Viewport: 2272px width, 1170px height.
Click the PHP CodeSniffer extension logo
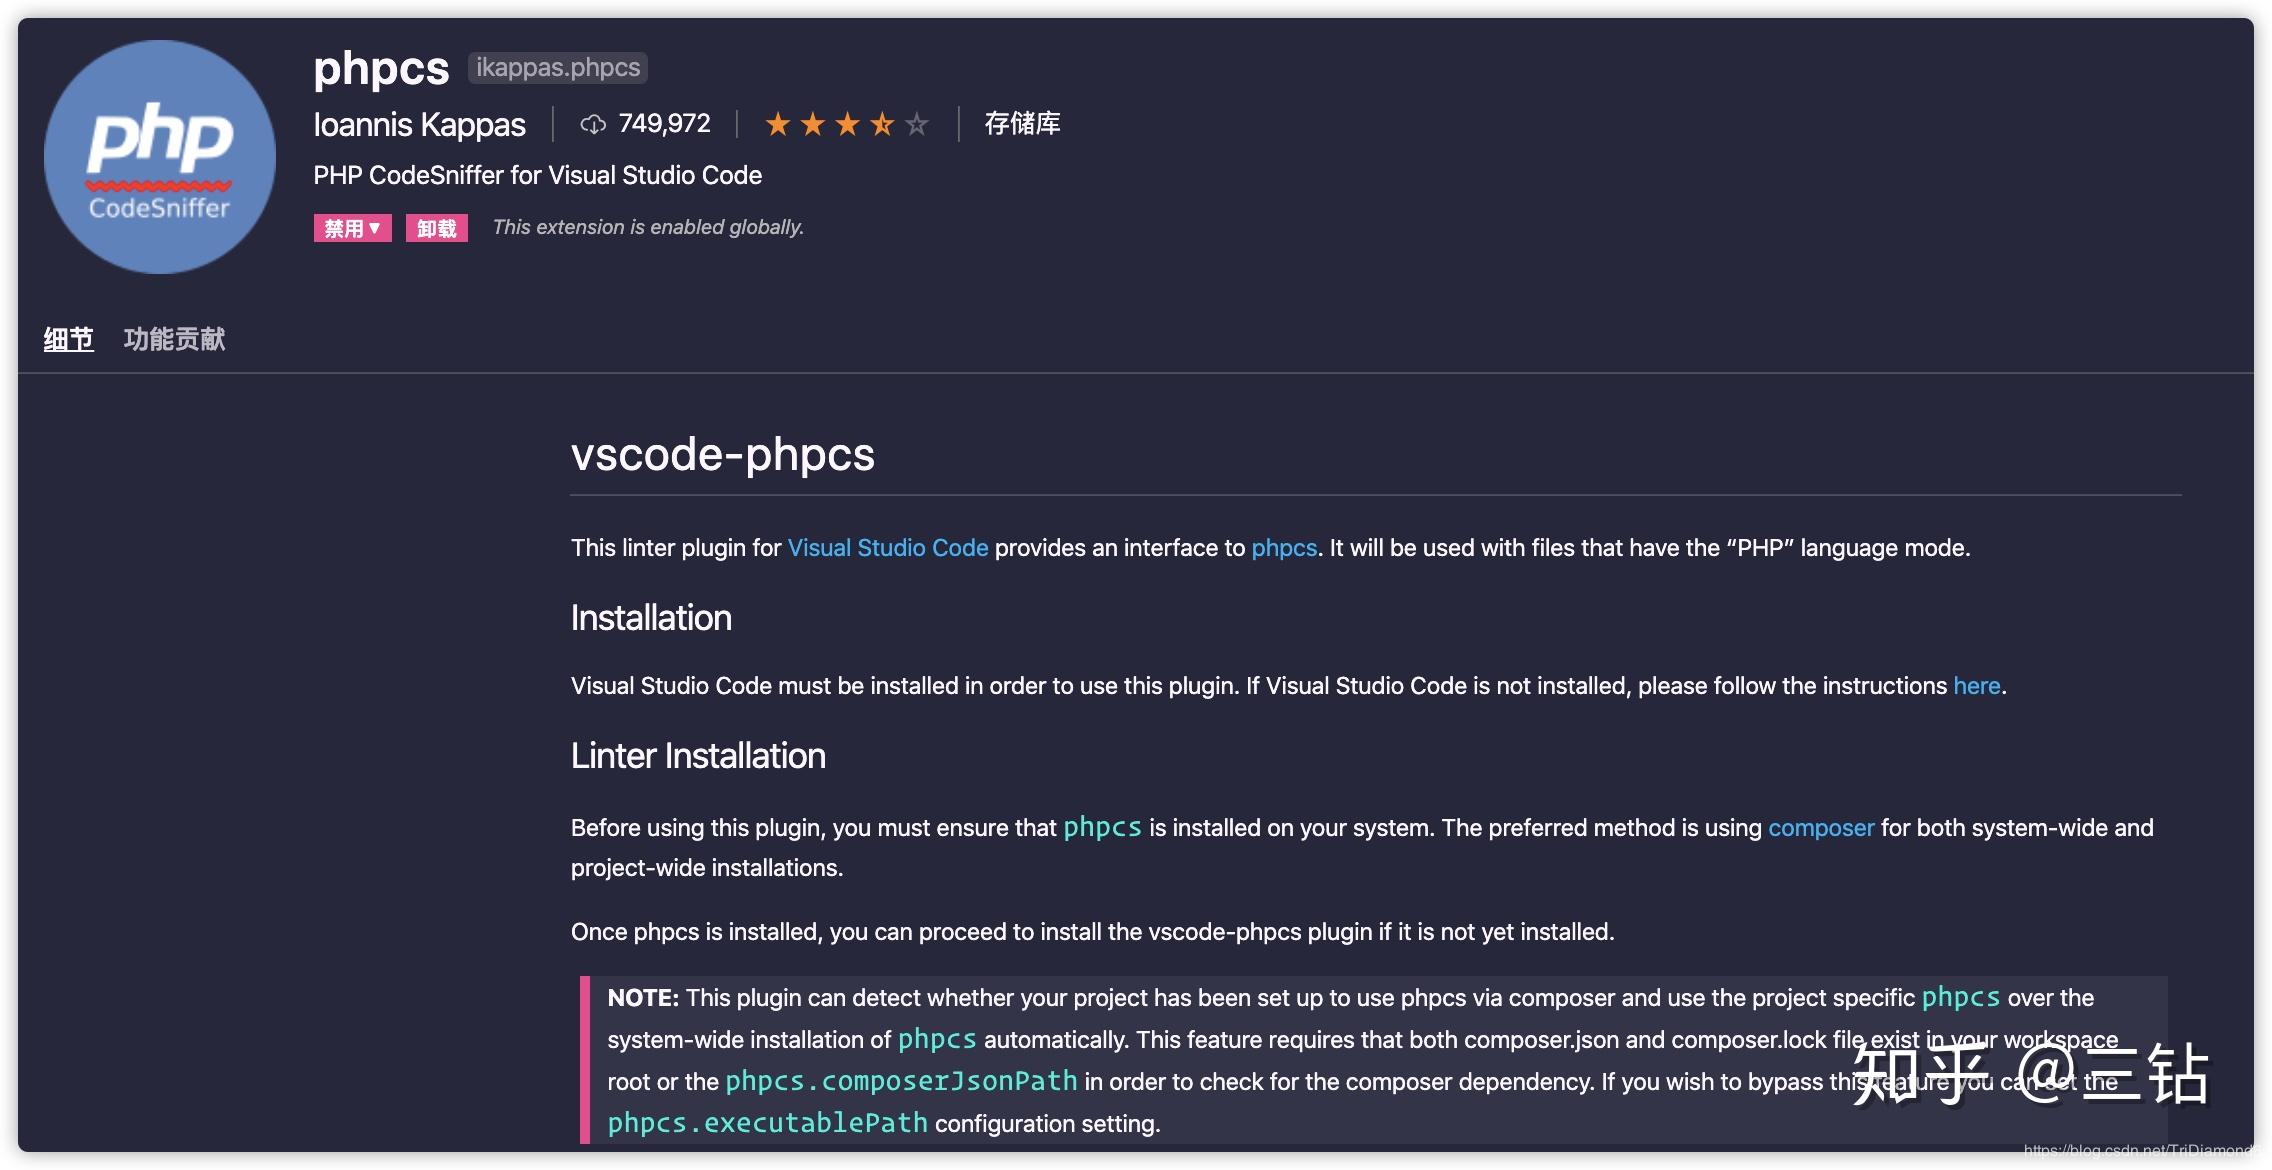[158, 157]
